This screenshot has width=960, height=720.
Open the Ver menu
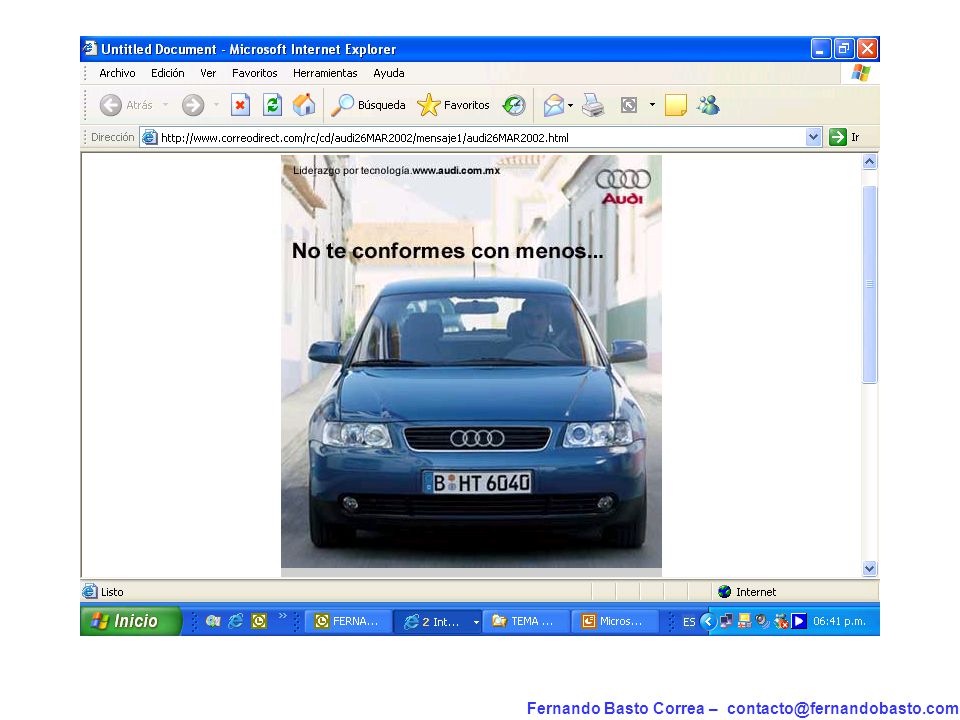coord(208,73)
